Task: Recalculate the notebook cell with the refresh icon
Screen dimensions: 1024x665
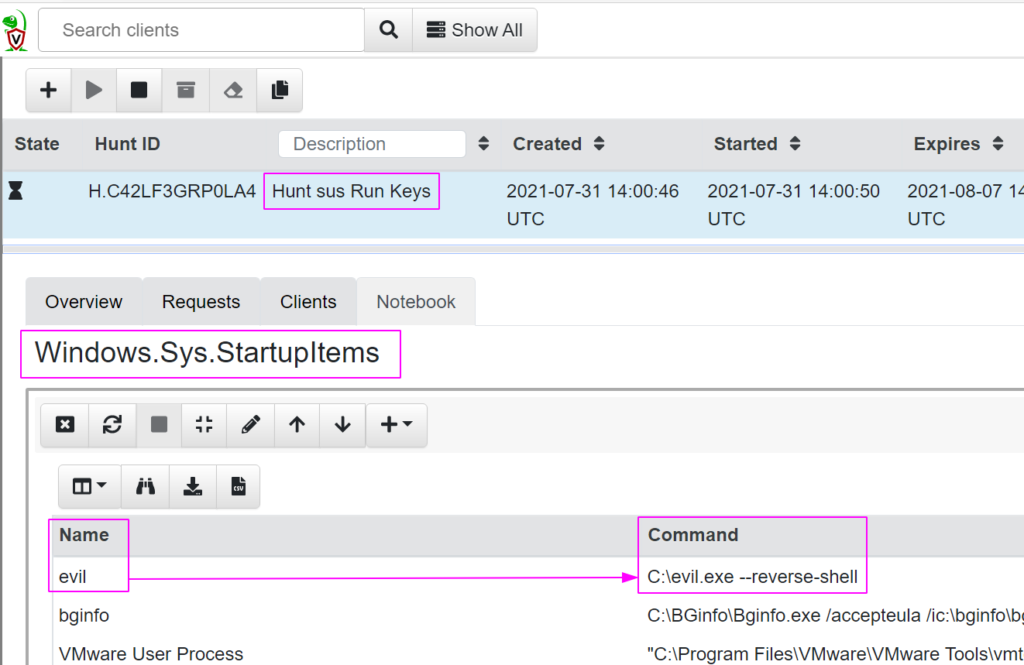Action: pos(112,424)
